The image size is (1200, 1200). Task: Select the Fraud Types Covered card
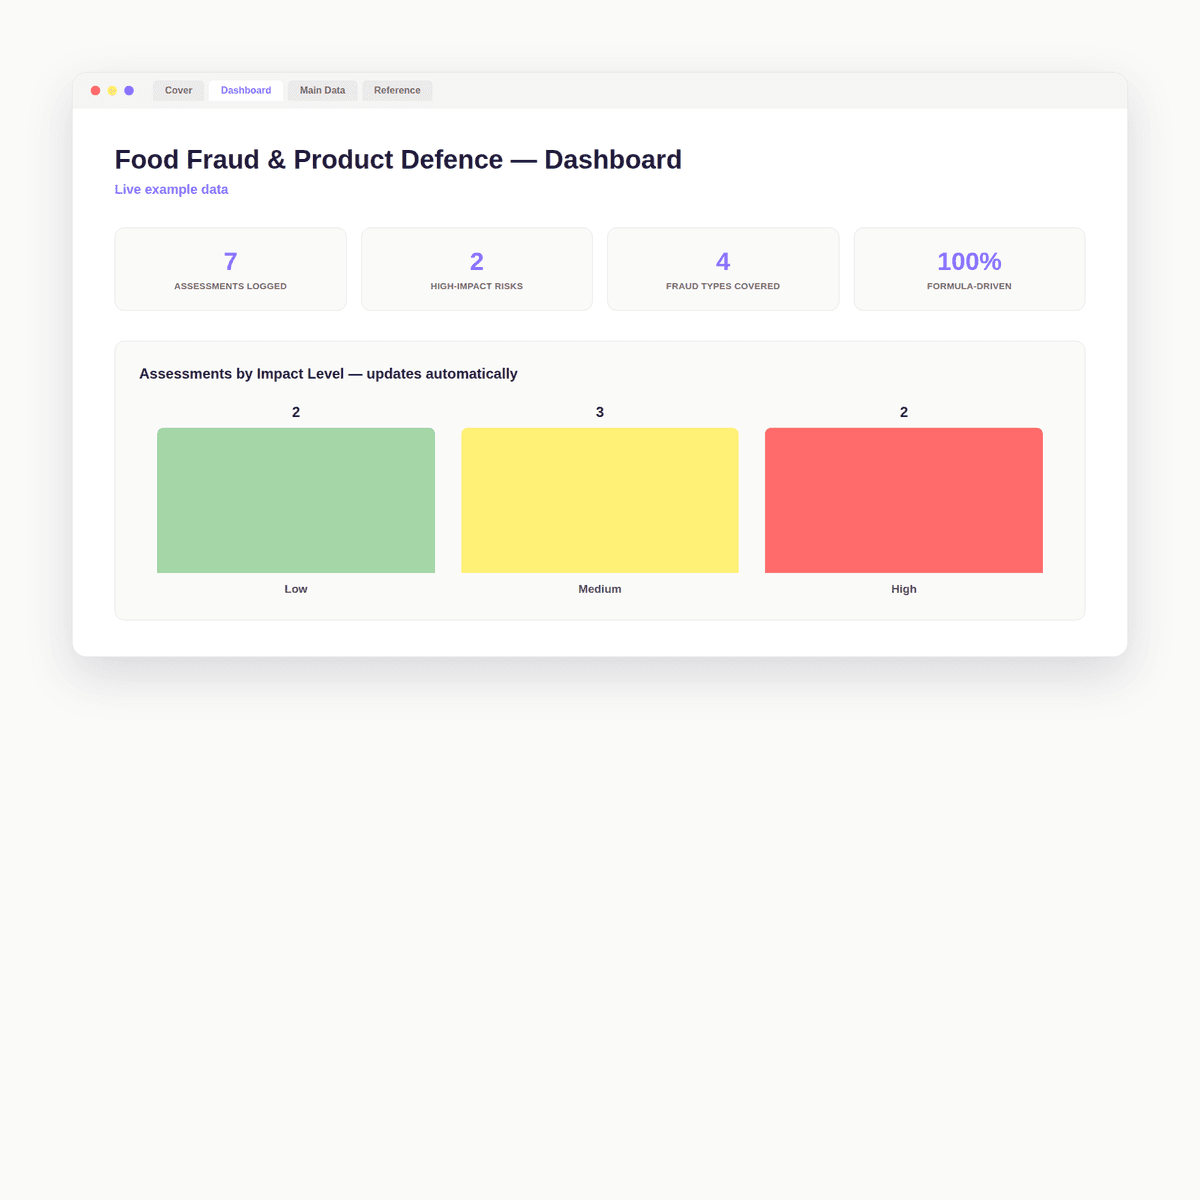(723, 269)
